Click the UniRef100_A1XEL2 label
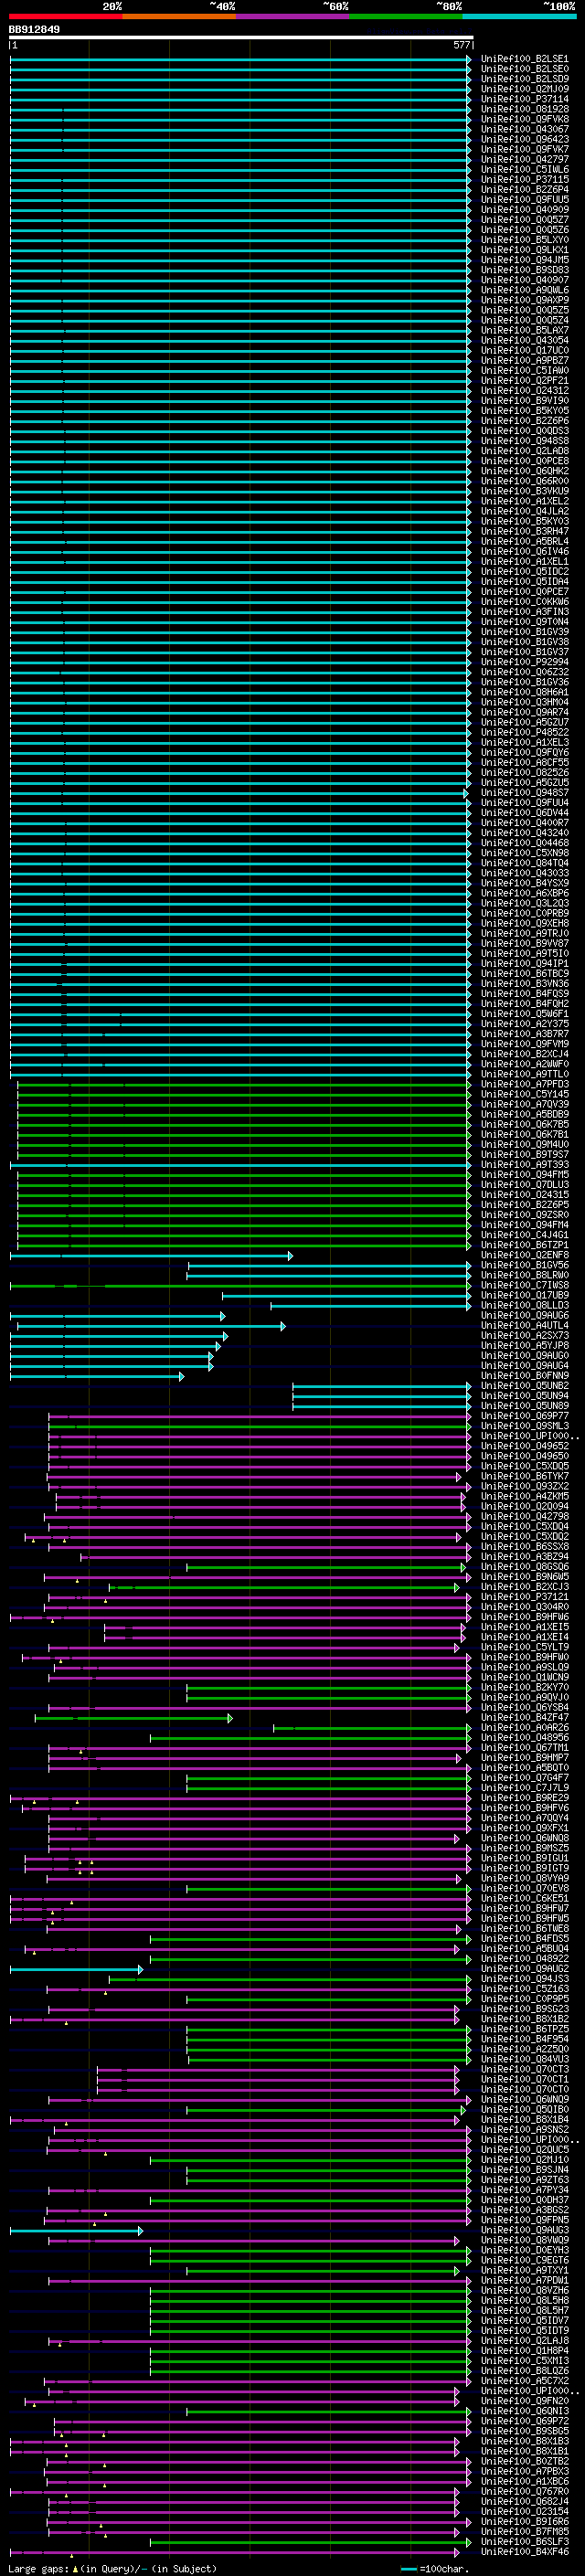This screenshot has width=585, height=2576. tap(524, 501)
